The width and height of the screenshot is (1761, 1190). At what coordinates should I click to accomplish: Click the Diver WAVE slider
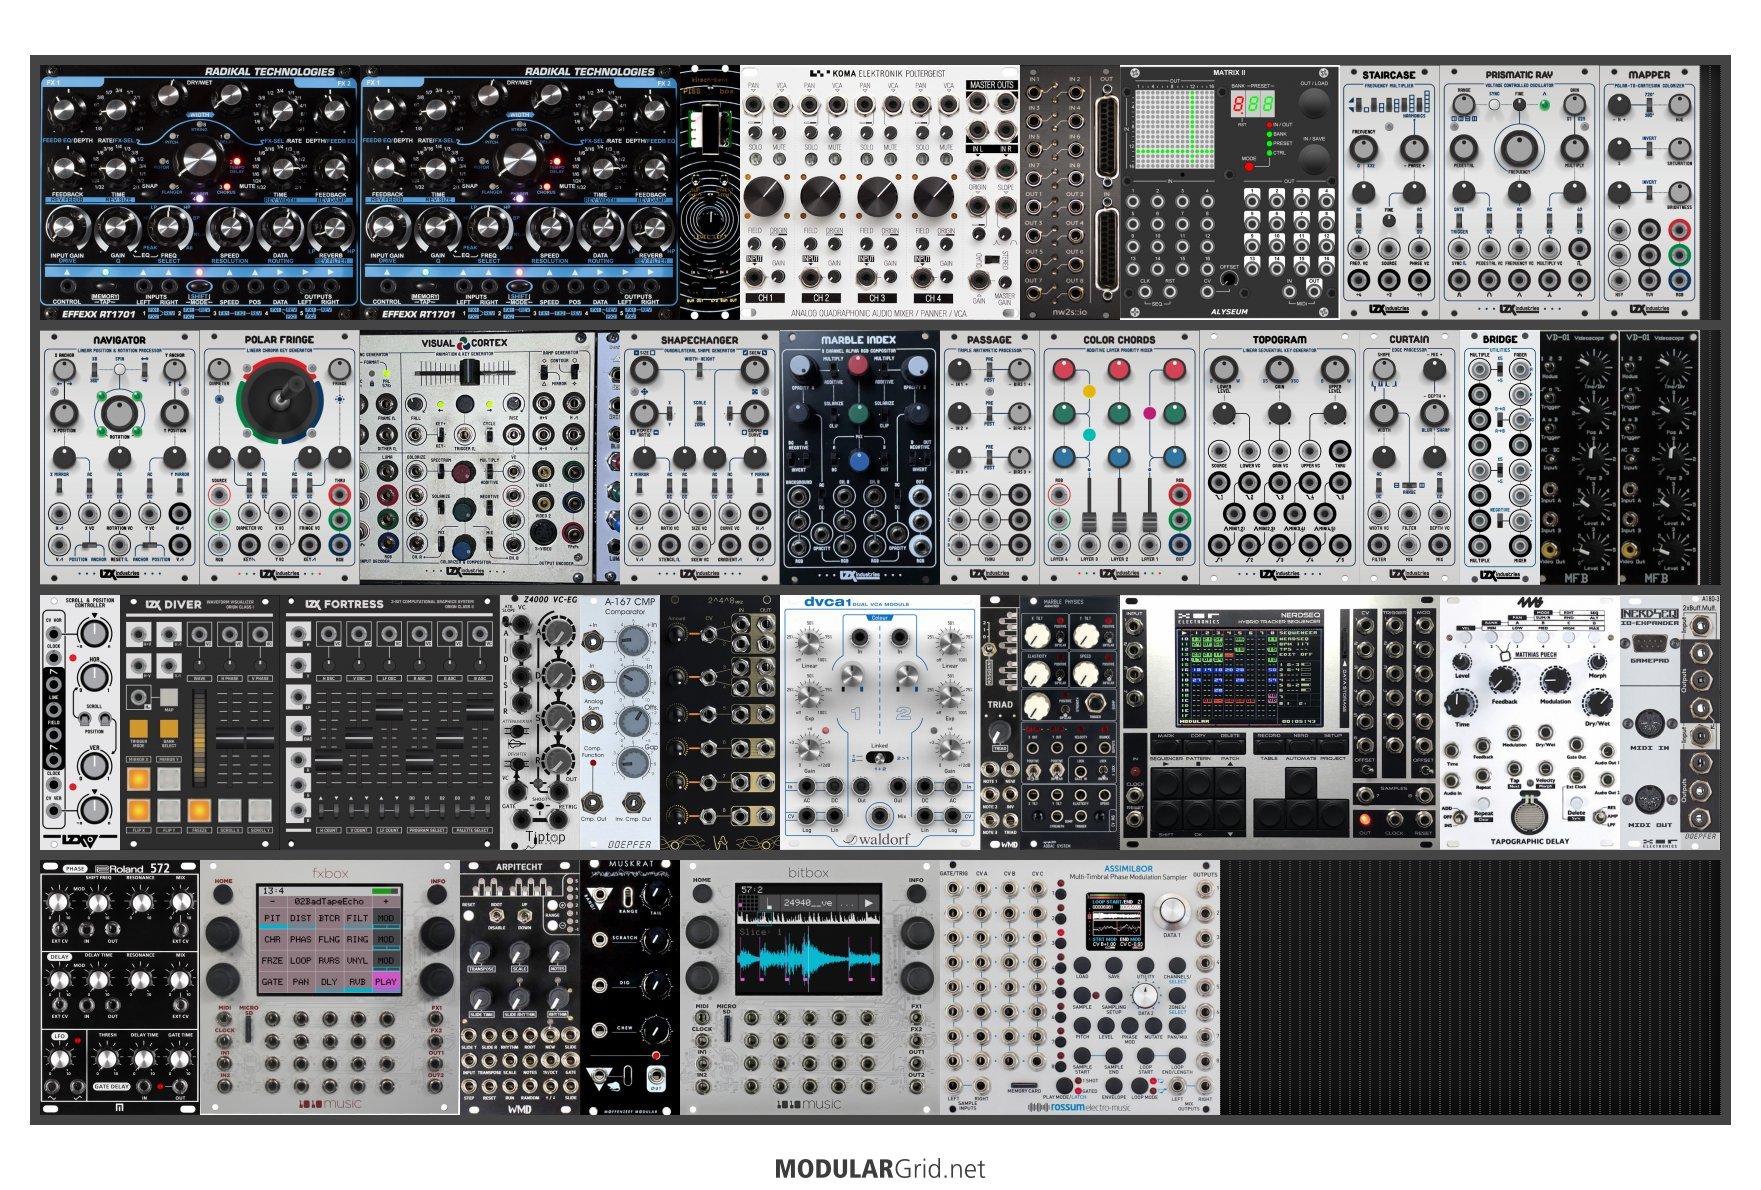pos(200,739)
